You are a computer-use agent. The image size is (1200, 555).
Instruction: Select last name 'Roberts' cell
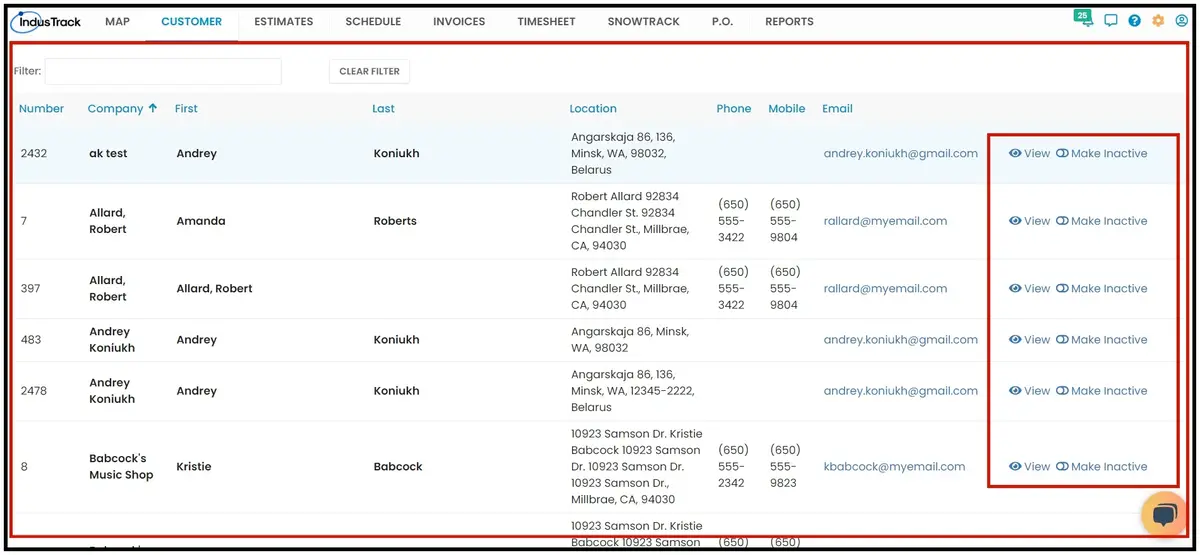coord(395,221)
